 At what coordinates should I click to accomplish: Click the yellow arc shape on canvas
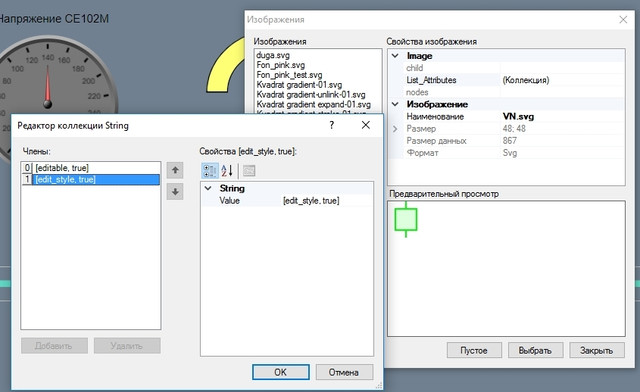click(x=225, y=65)
